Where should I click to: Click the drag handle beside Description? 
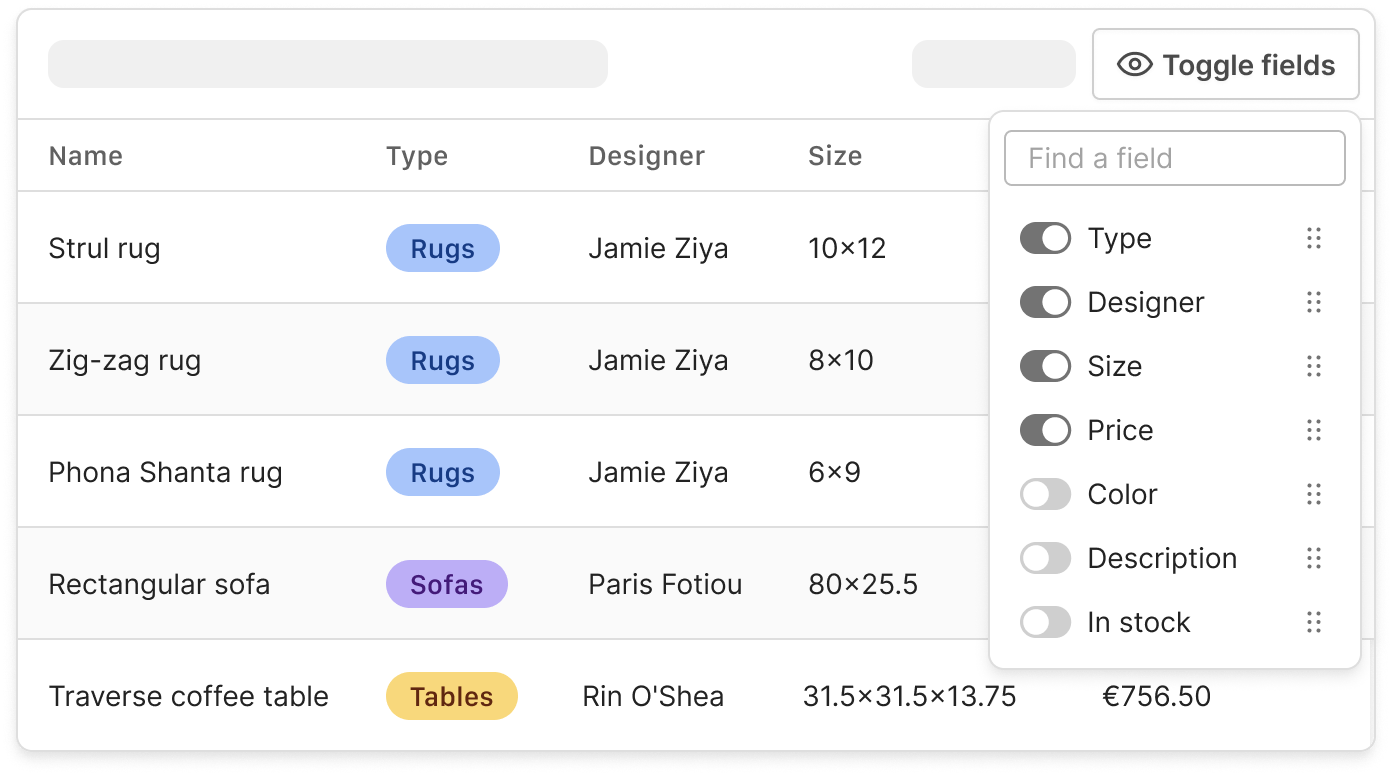pyautogui.click(x=1314, y=558)
